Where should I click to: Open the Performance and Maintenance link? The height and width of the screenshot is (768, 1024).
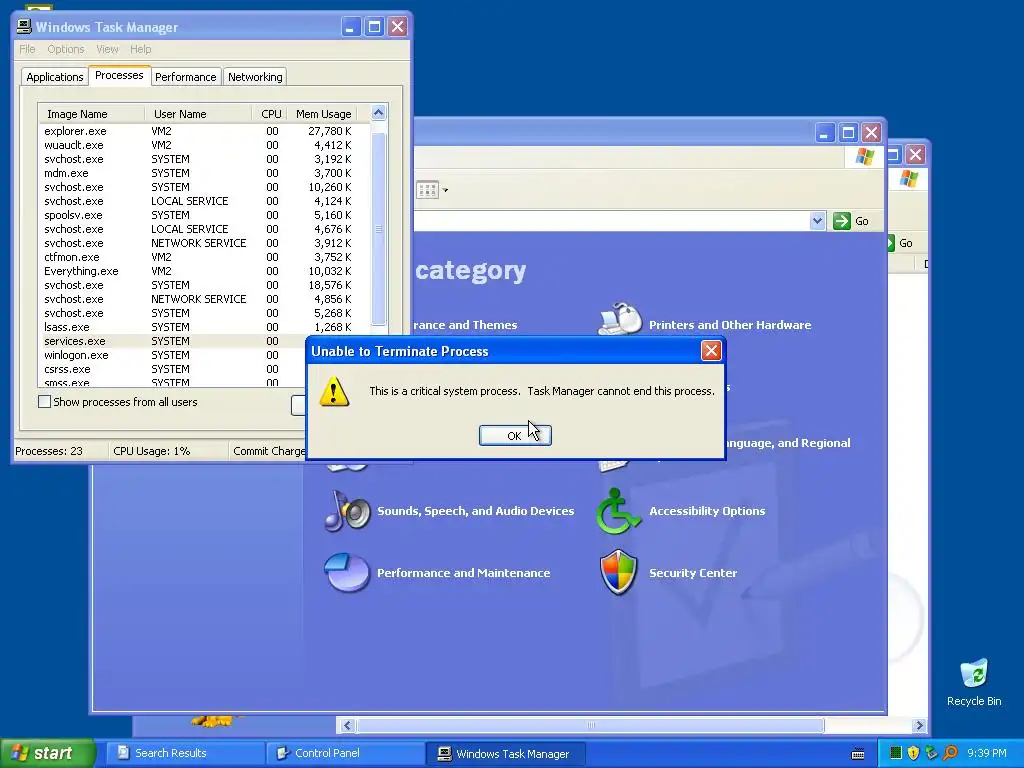[464, 573]
